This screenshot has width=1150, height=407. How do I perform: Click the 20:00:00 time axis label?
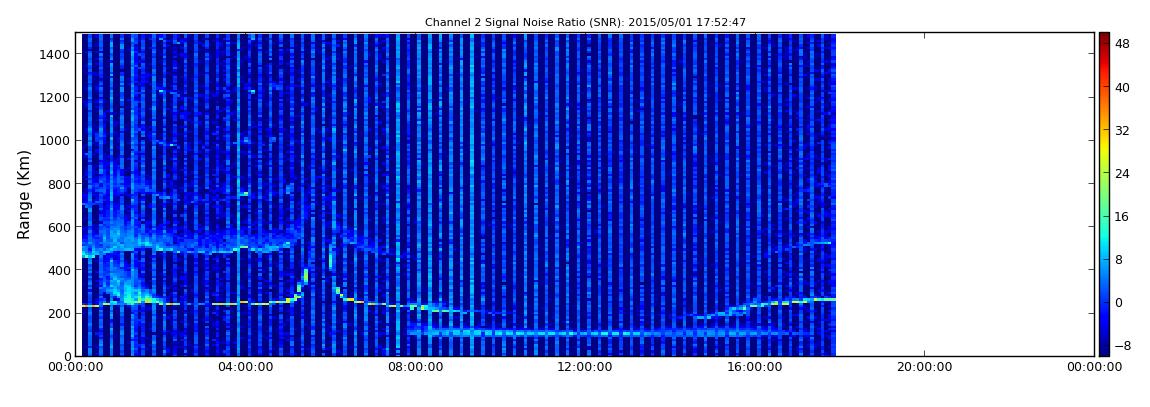point(925,367)
